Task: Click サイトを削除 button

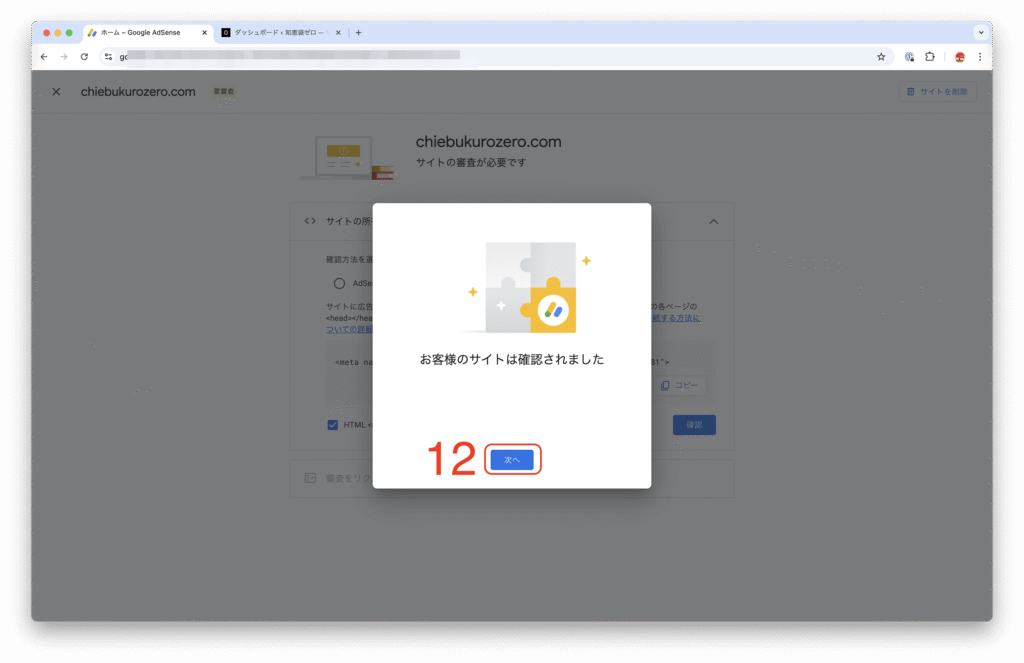Action: [938, 91]
